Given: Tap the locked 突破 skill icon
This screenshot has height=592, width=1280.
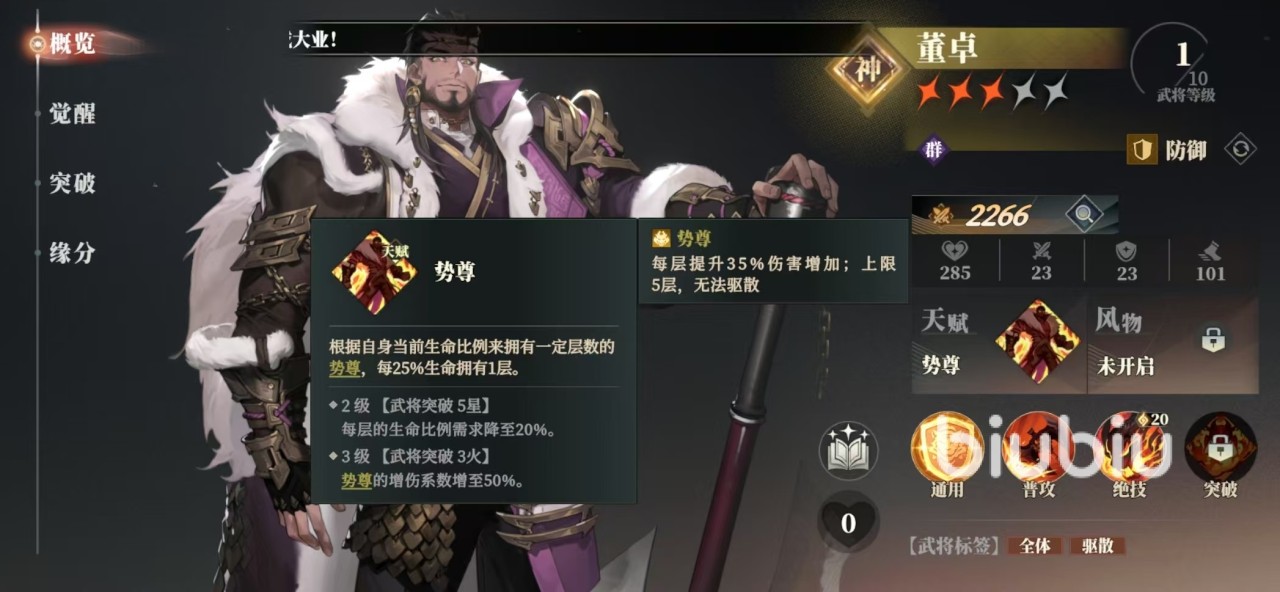Looking at the screenshot, I should pos(1220,446).
